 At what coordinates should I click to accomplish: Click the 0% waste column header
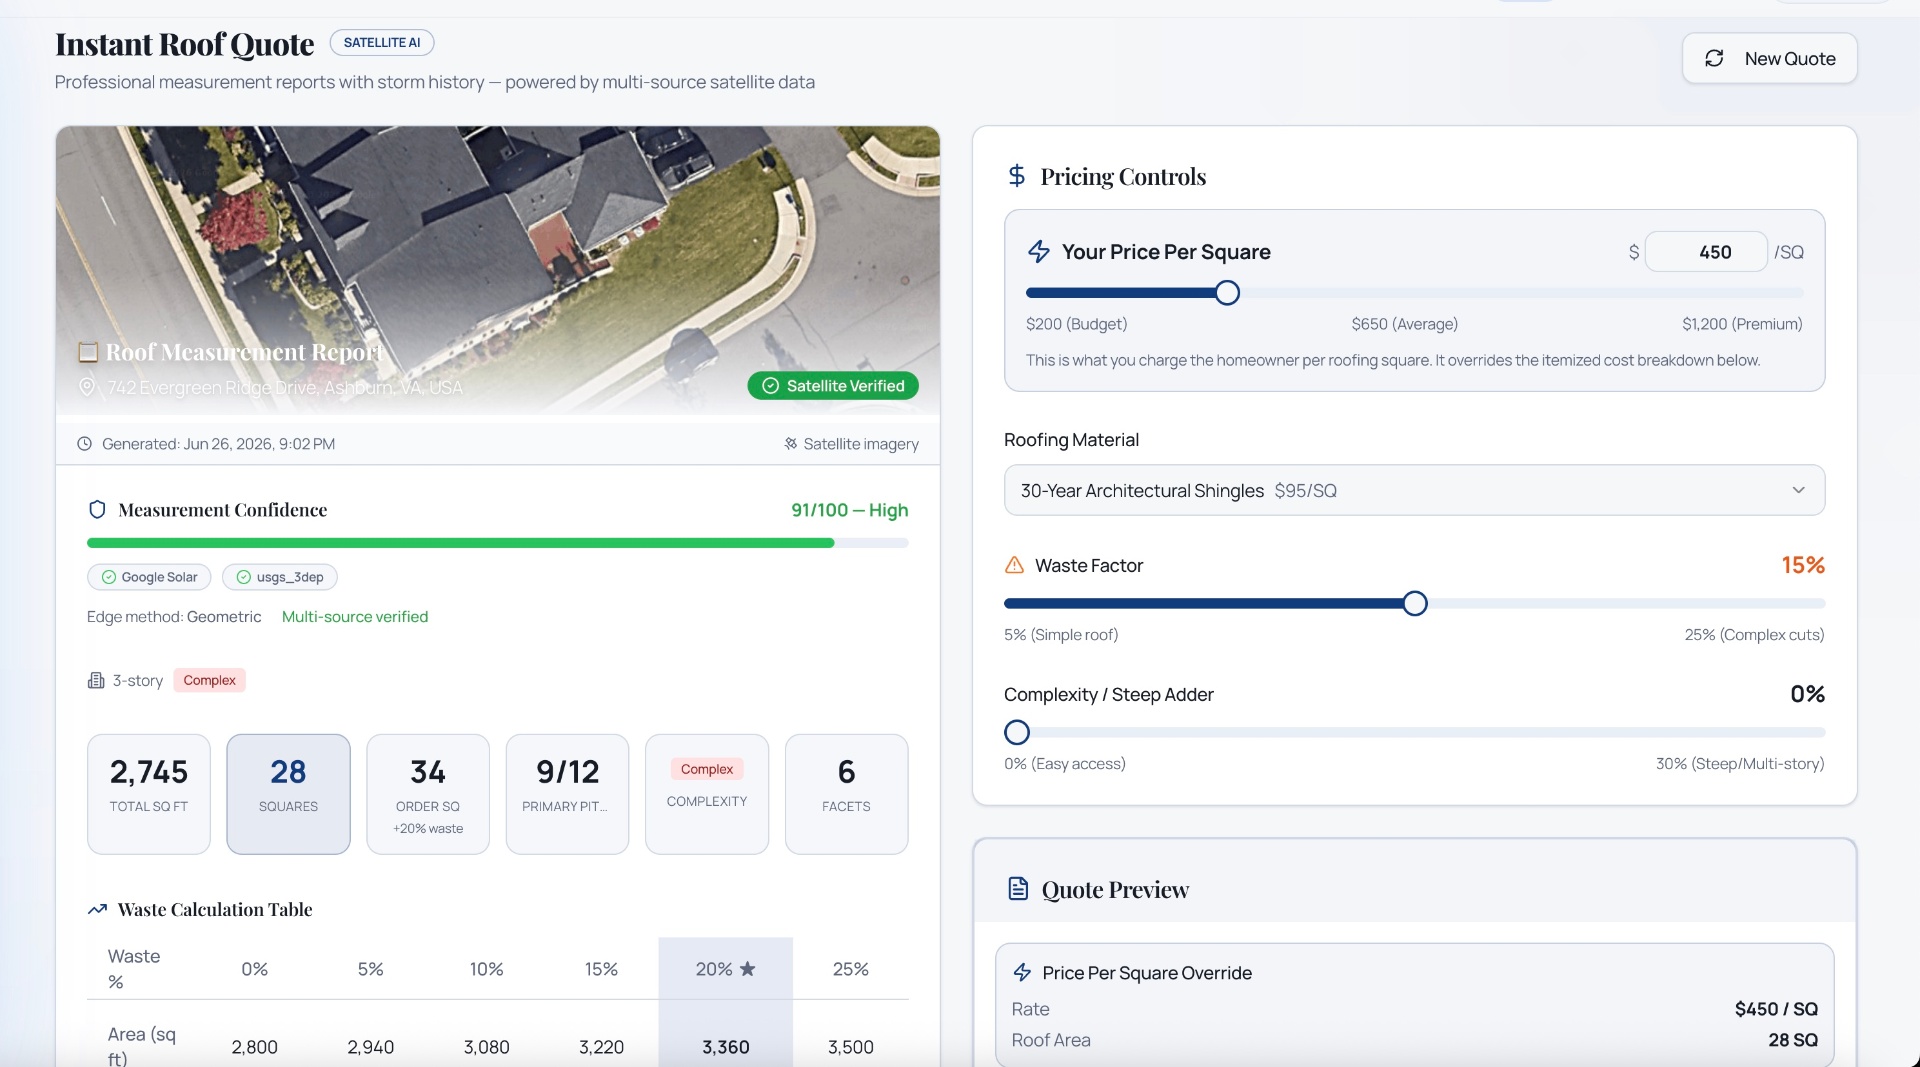pyautogui.click(x=255, y=968)
